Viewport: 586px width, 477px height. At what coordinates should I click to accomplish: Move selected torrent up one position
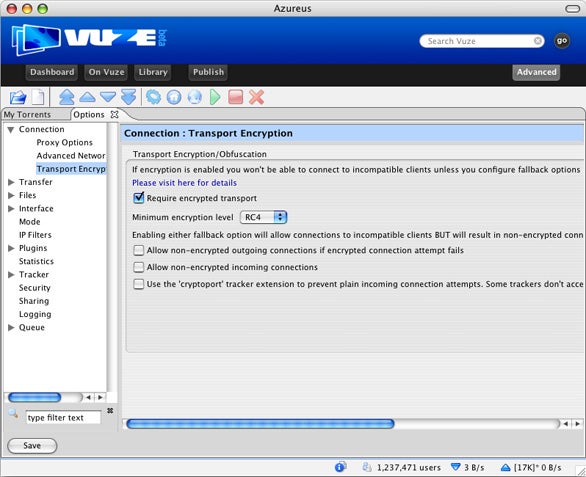pos(87,97)
